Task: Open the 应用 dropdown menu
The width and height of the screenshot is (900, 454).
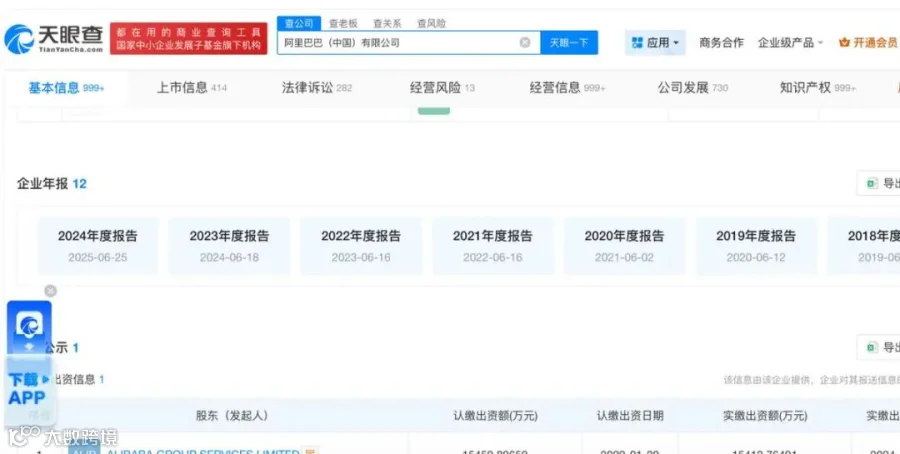Action: click(x=655, y=42)
